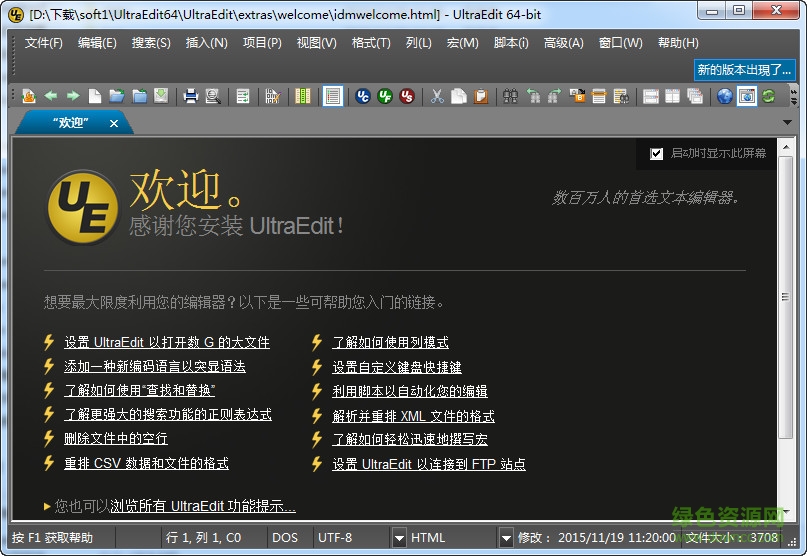Image resolution: width=807 pixels, height=556 pixels.
Task: Toggle the line numbers display button
Action: (332, 96)
